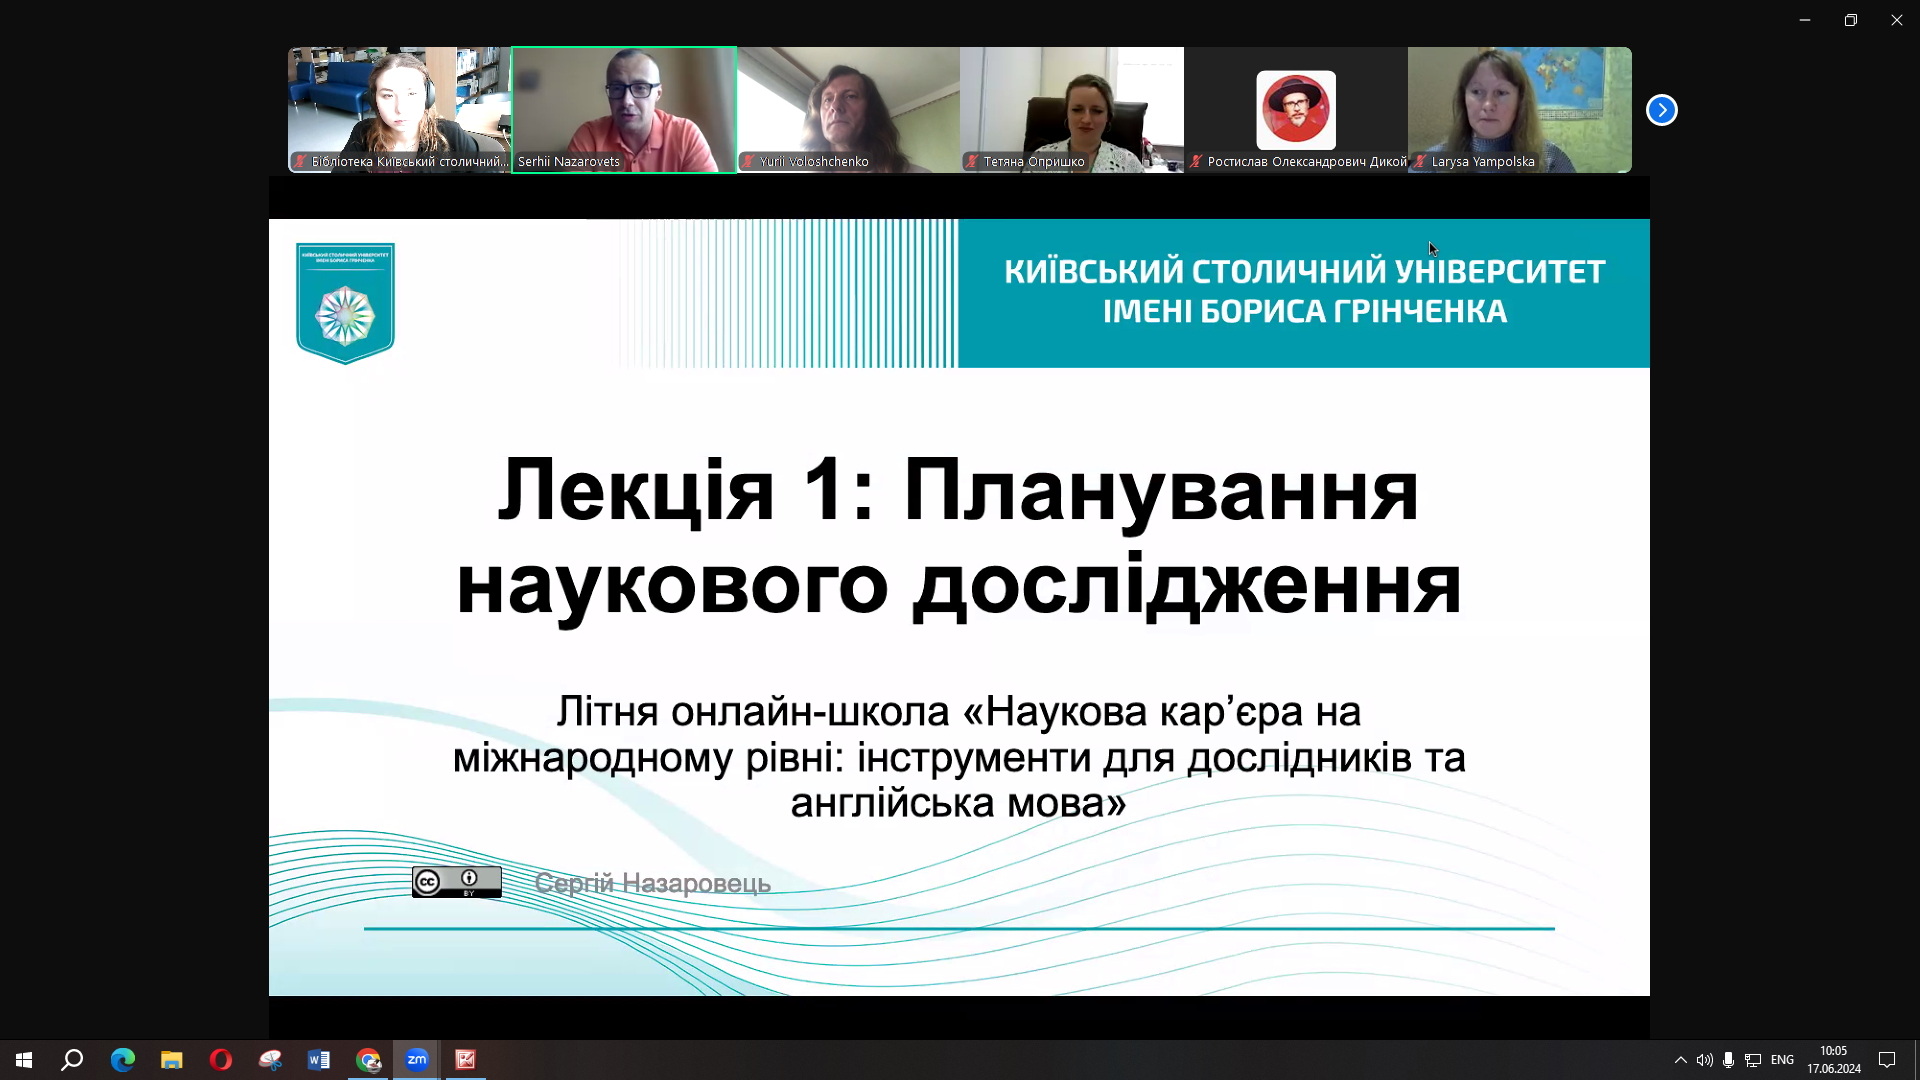1920x1080 pixels.
Task: Launch Opera browser from taskbar
Action: (221, 1059)
